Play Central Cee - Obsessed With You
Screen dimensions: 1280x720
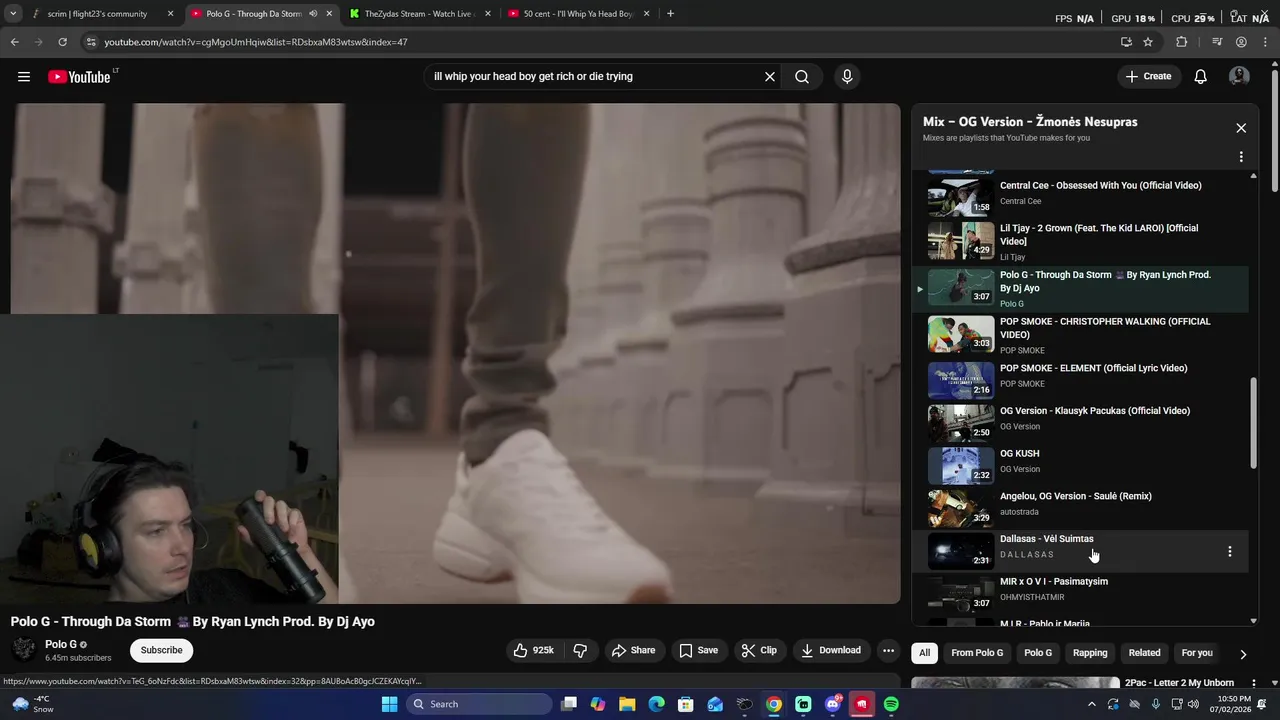[x=1079, y=195]
